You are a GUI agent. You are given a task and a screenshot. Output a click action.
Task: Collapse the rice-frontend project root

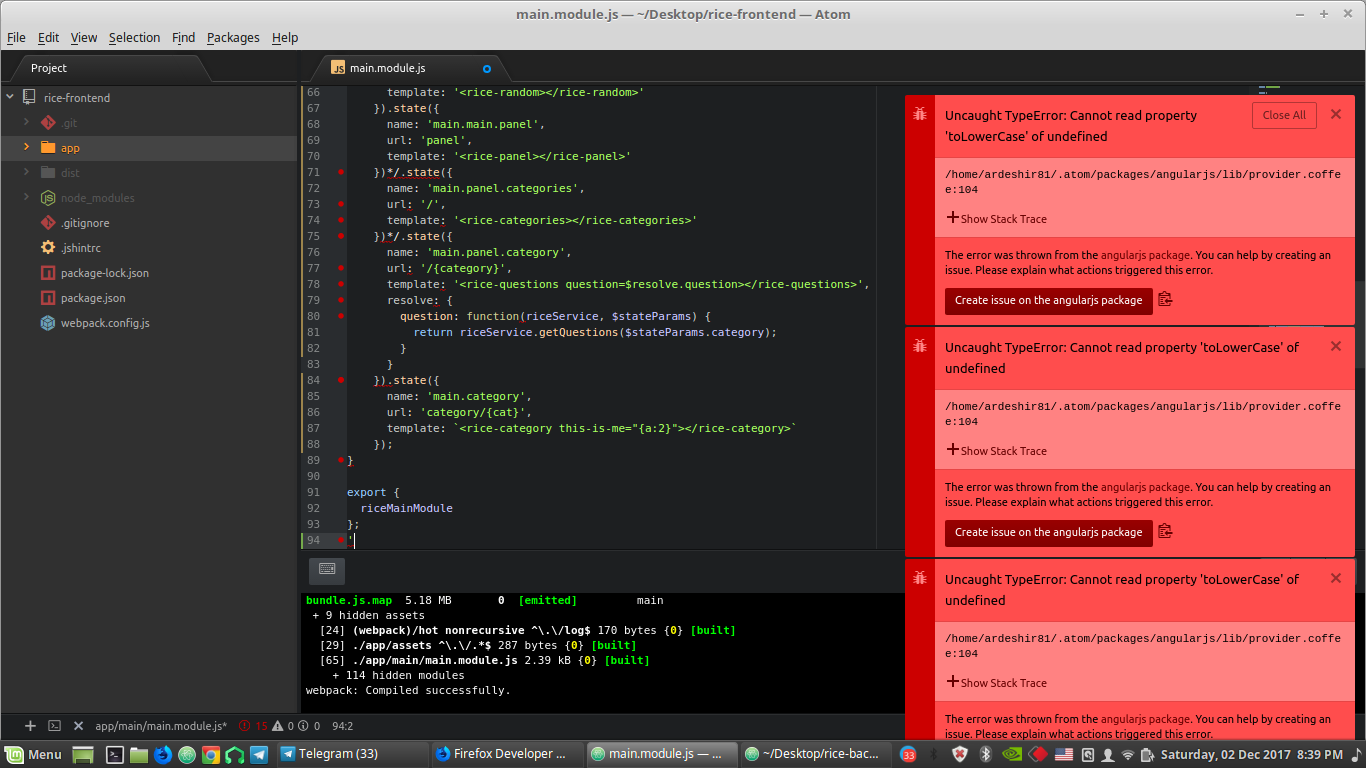[10, 98]
